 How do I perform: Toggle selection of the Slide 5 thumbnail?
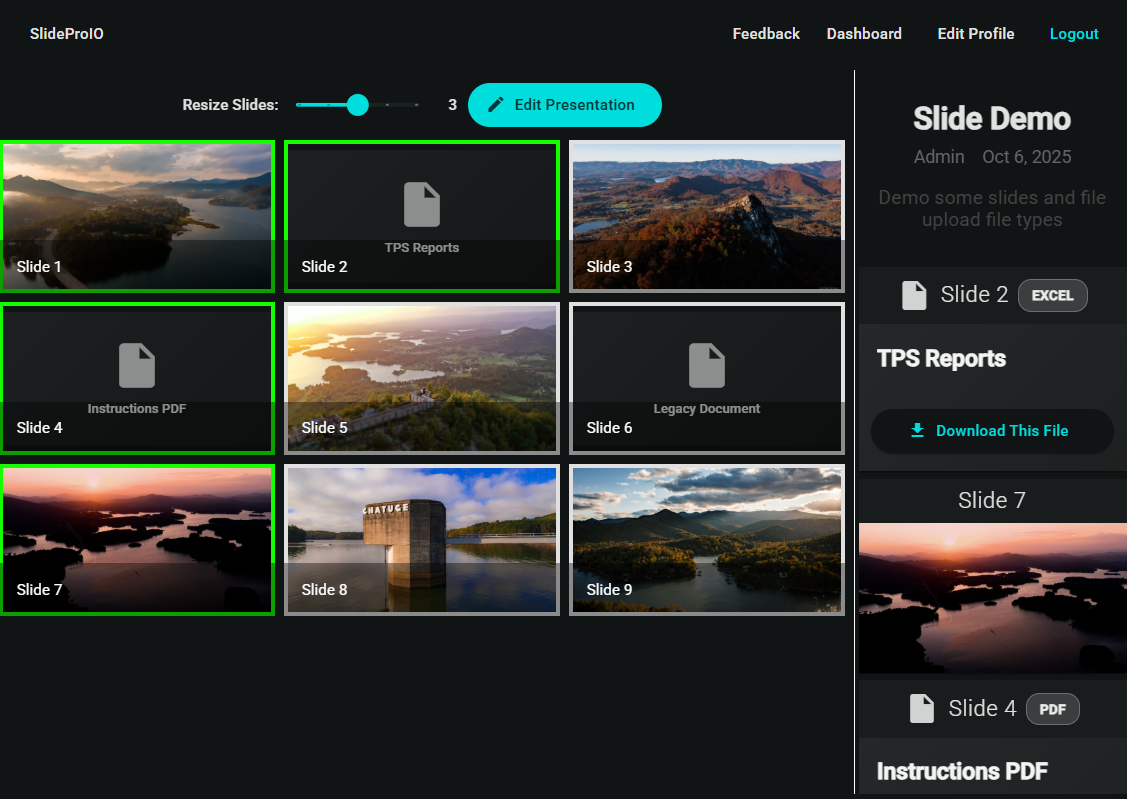(x=421, y=378)
